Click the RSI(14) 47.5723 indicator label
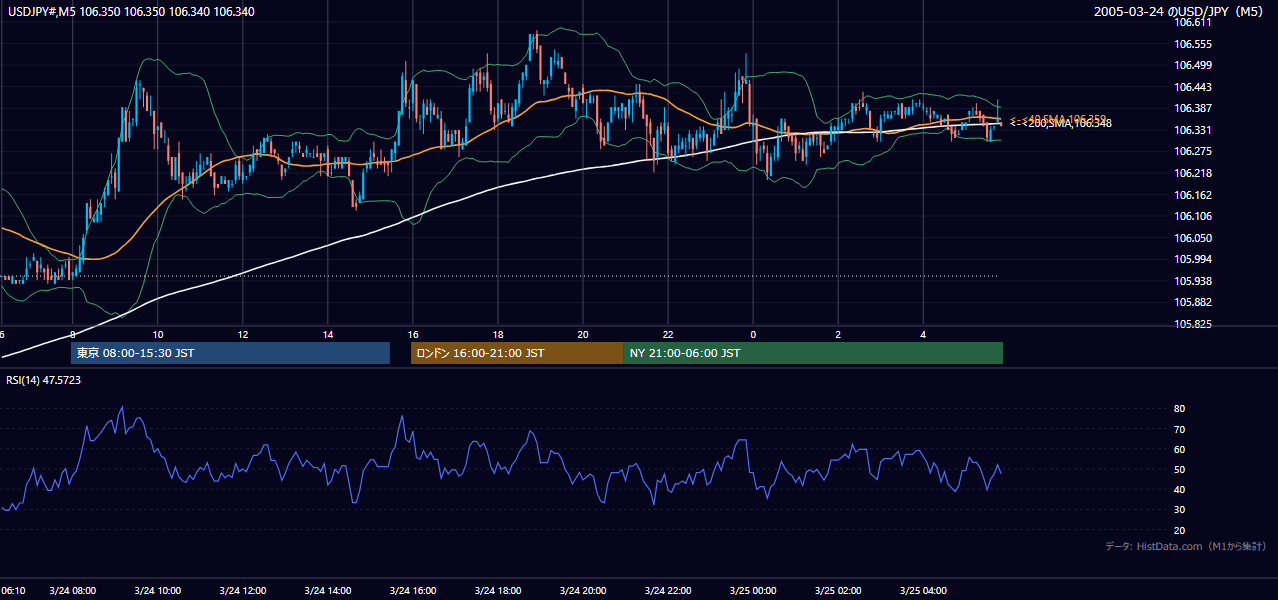Viewport: 1278px width, 600px height. click(x=44, y=380)
